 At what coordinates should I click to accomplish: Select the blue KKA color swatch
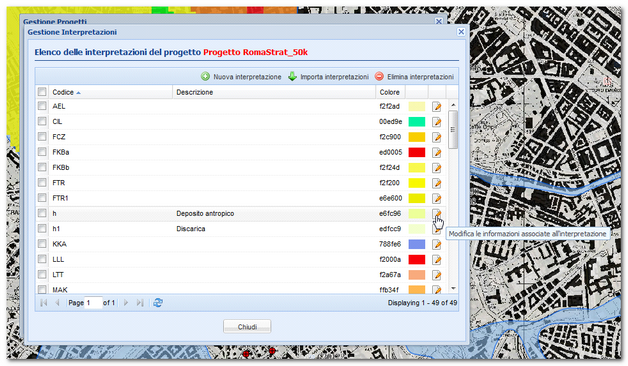(x=417, y=244)
